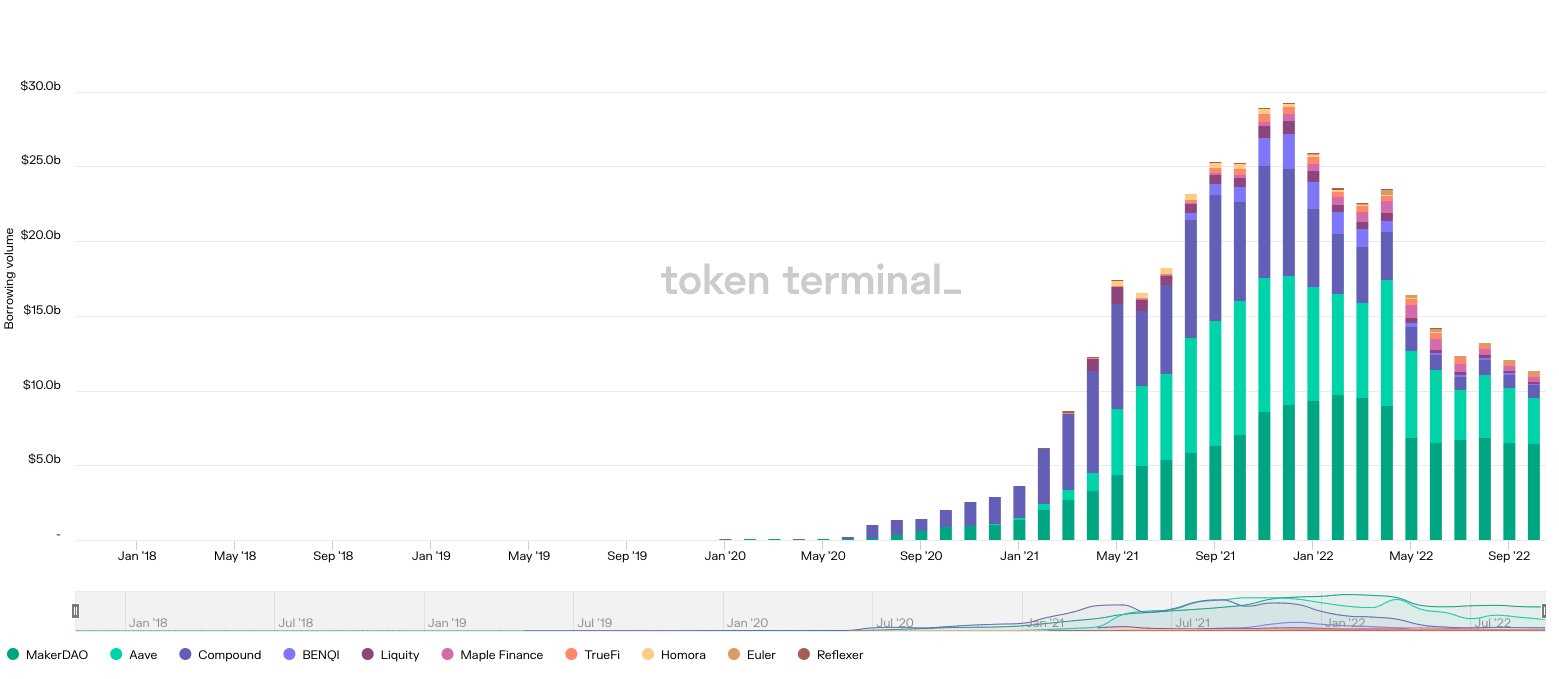
Task: Click the left range selector handle
Action: (x=75, y=611)
